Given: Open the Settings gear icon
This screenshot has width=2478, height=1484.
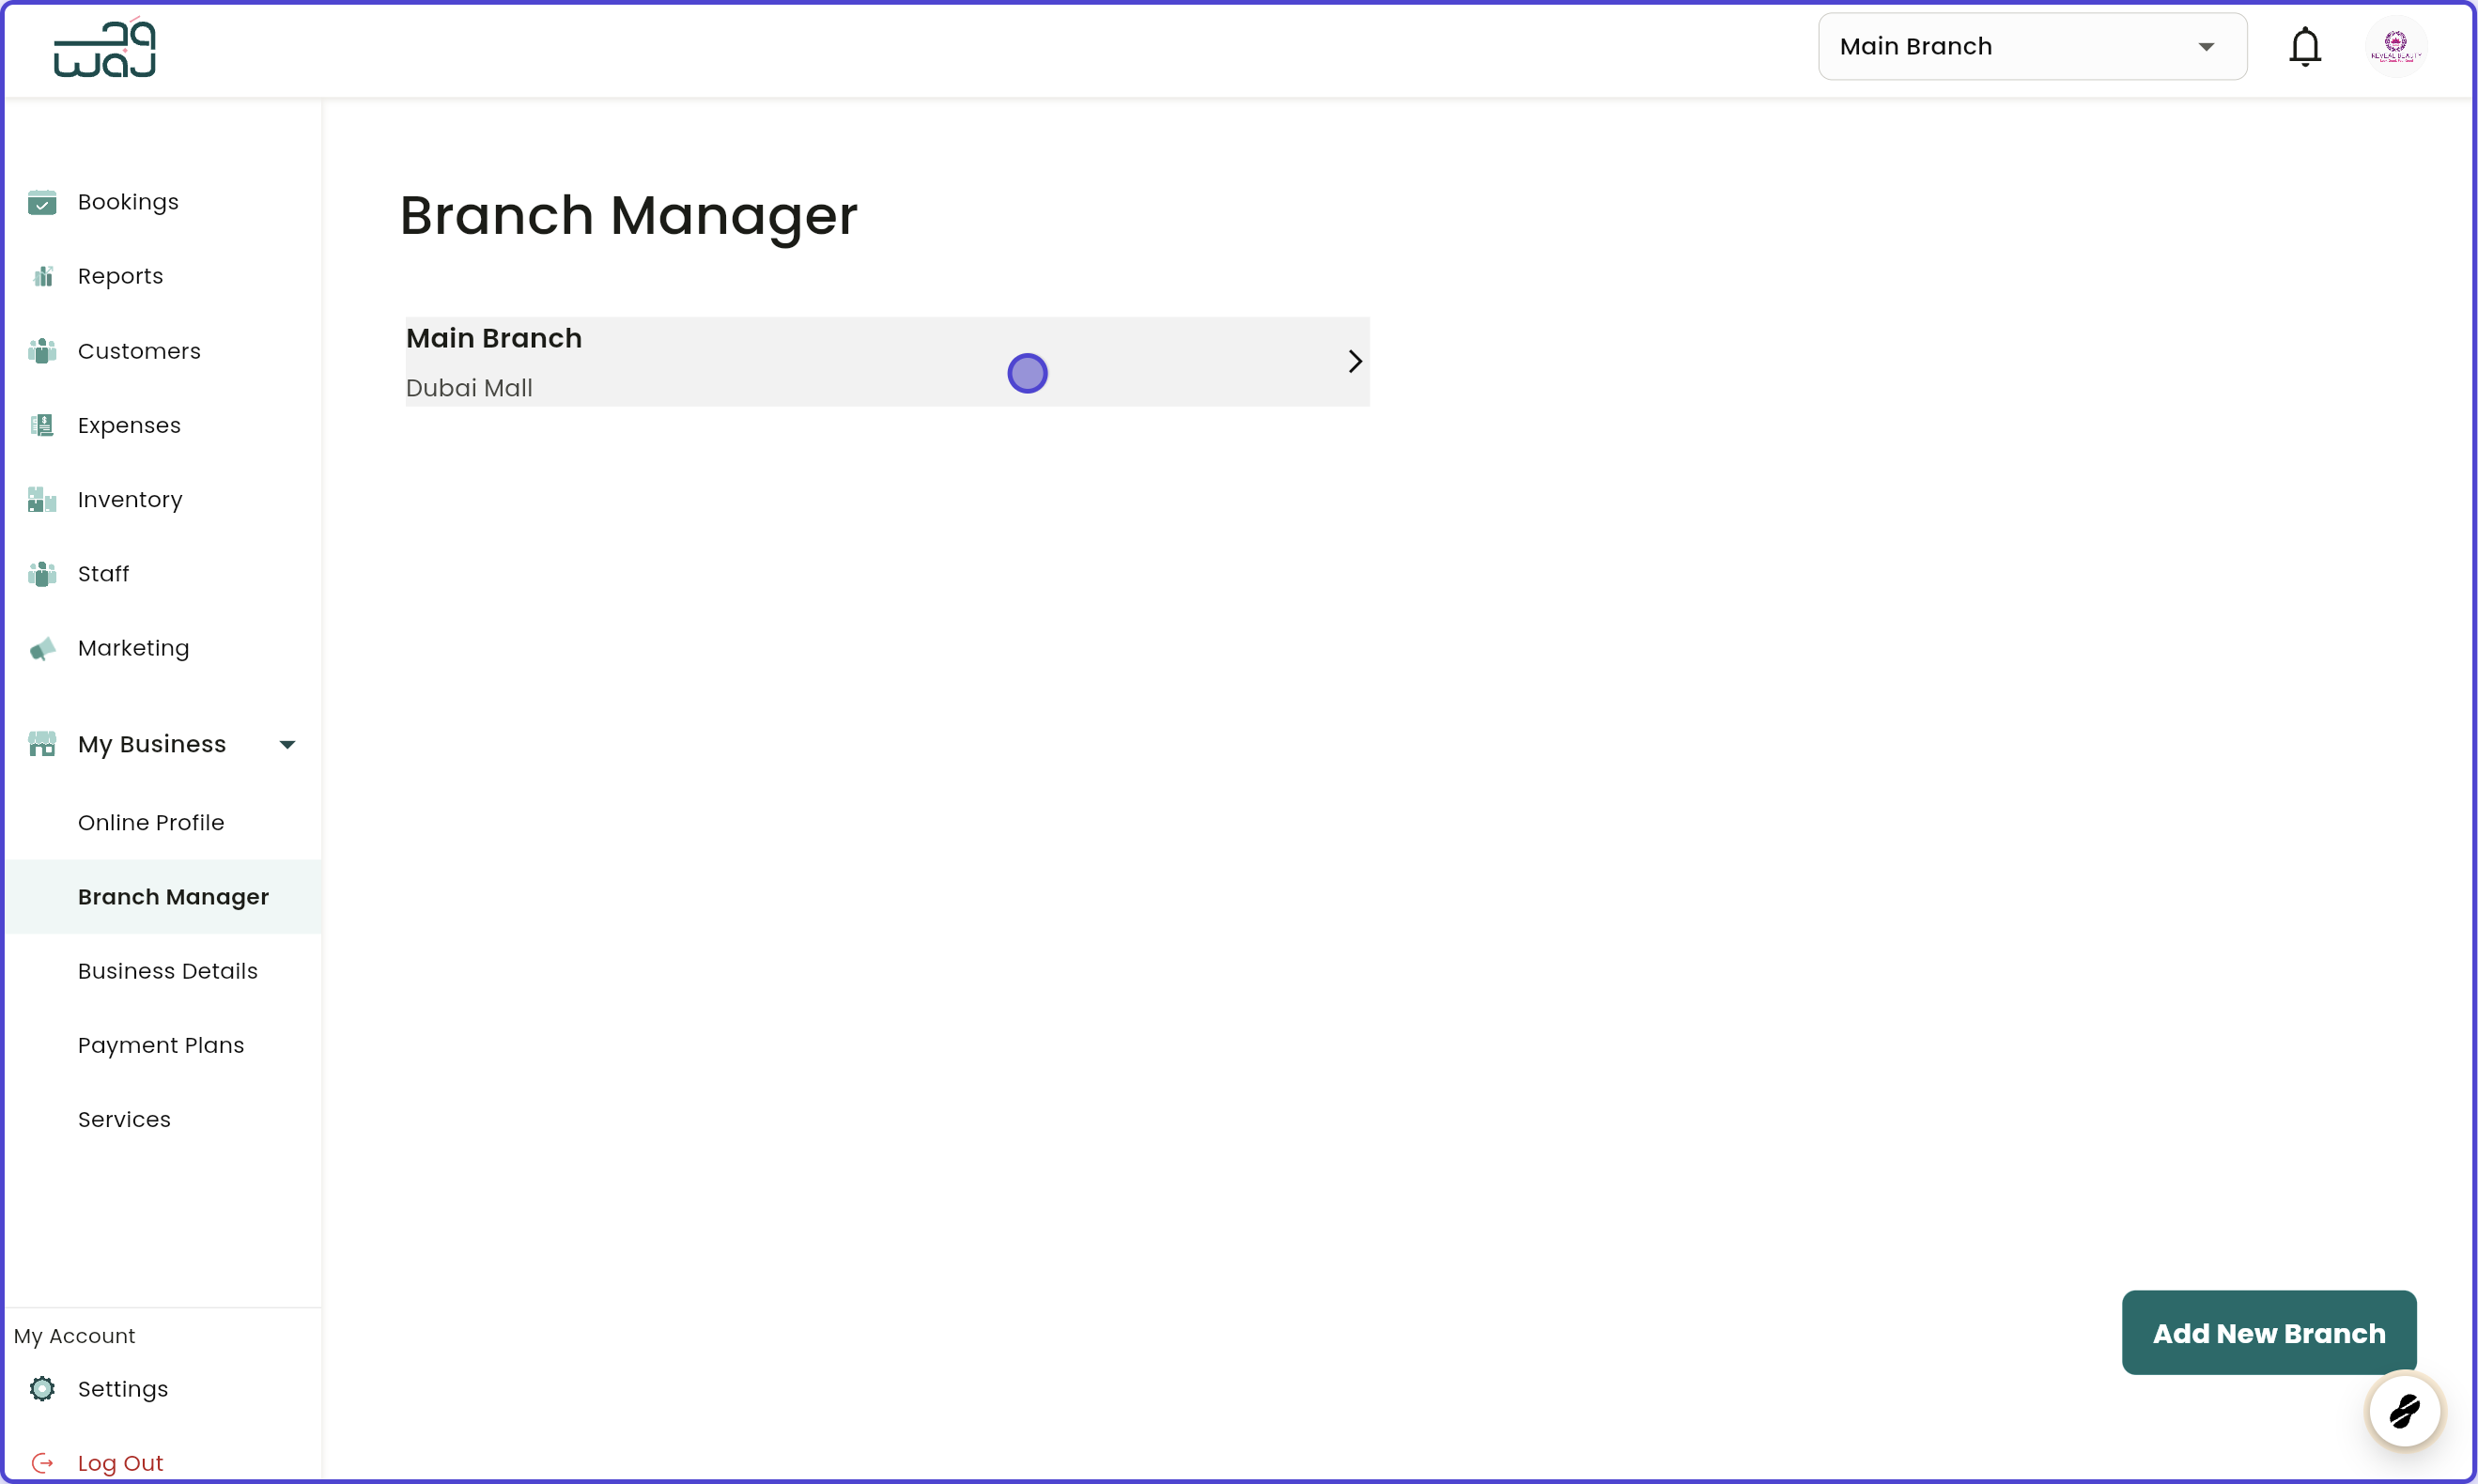Looking at the screenshot, I should 42,1389.
